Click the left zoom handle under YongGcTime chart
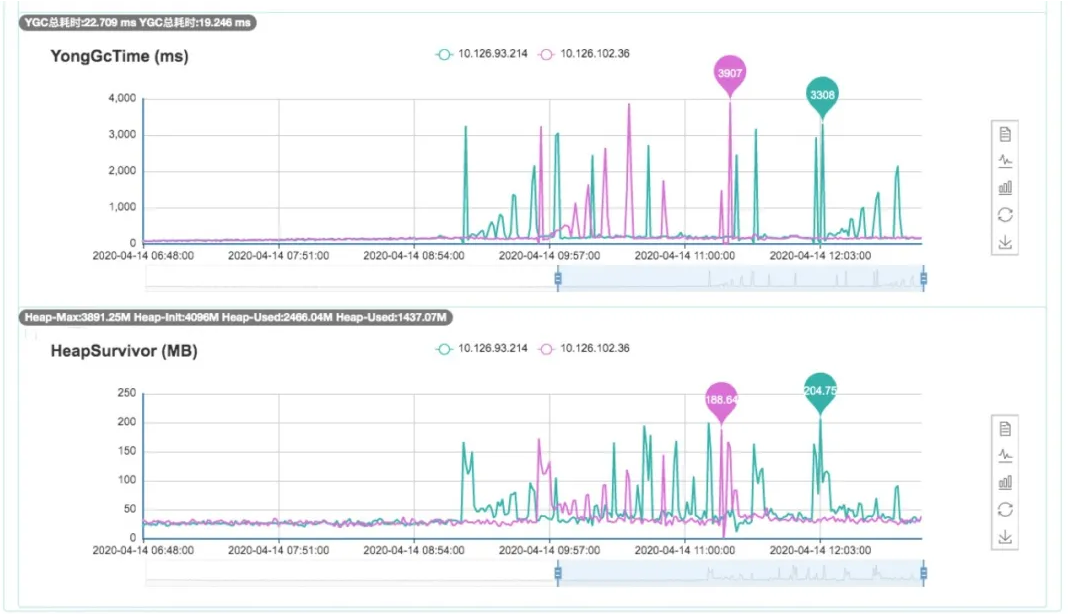1076x616 pixels. click(558, 279)
